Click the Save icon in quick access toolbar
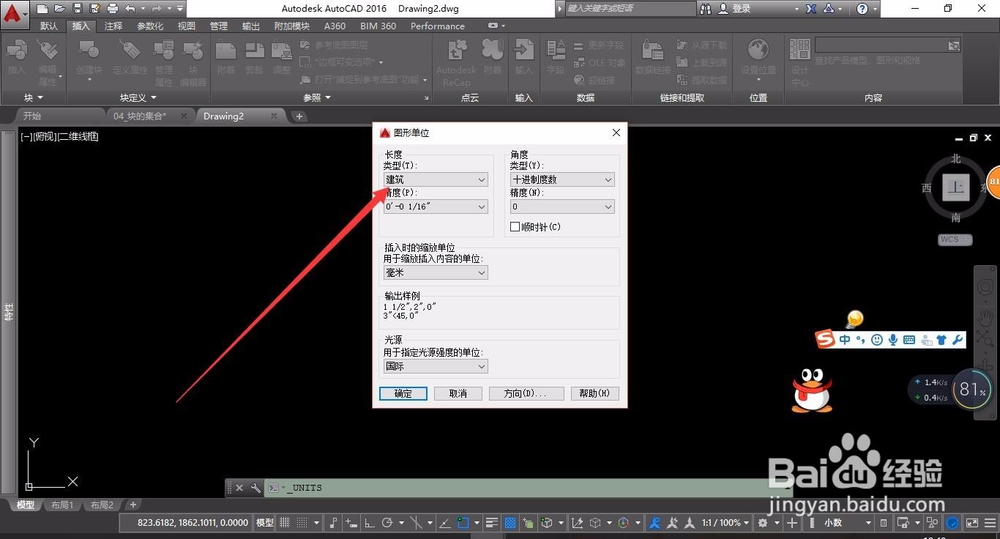The height and width of the screenshot is (539, 1000). click(x=77, y=9)
